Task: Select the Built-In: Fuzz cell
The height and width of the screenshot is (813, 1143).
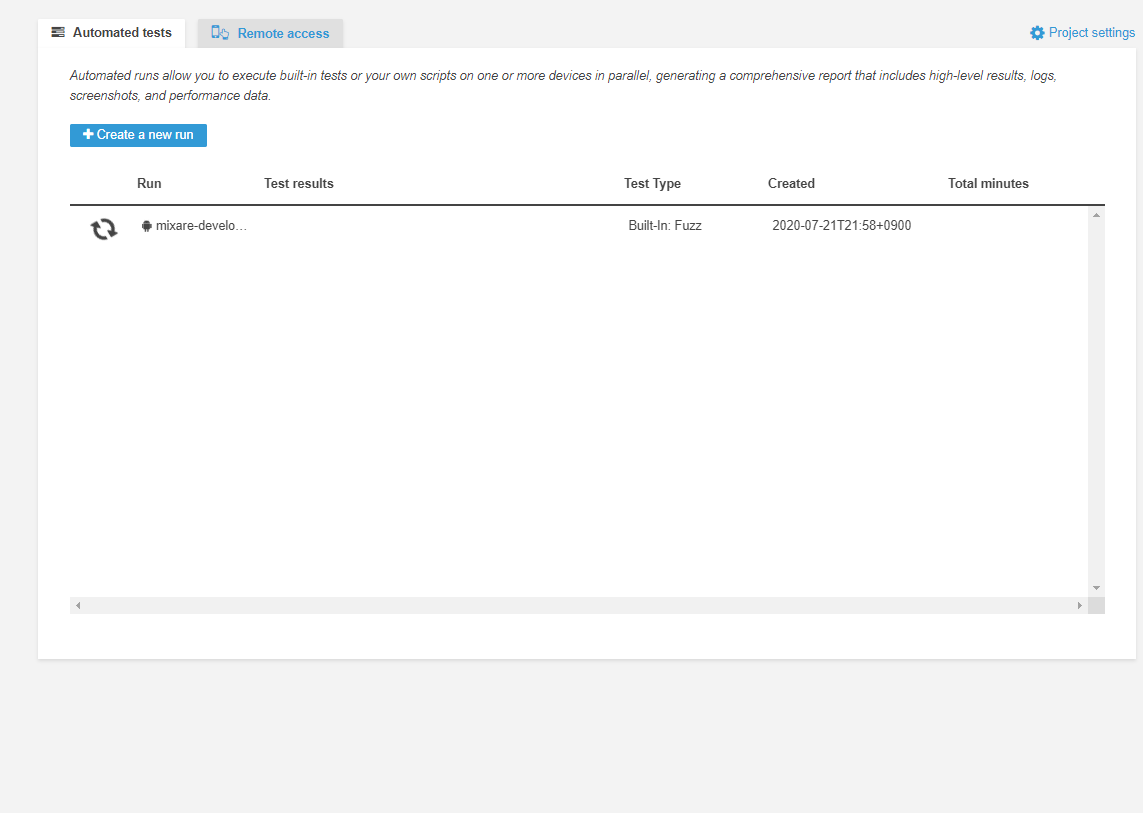Action: click(x=665, y=226)
